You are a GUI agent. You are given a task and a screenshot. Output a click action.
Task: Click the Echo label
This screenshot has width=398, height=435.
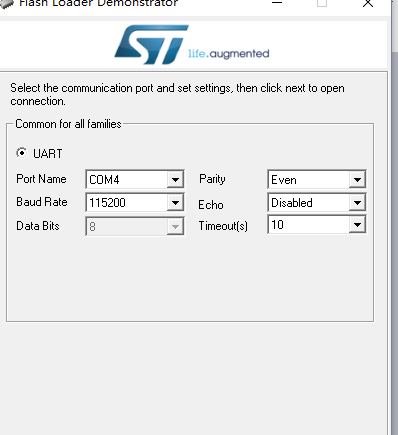[211, 205]
